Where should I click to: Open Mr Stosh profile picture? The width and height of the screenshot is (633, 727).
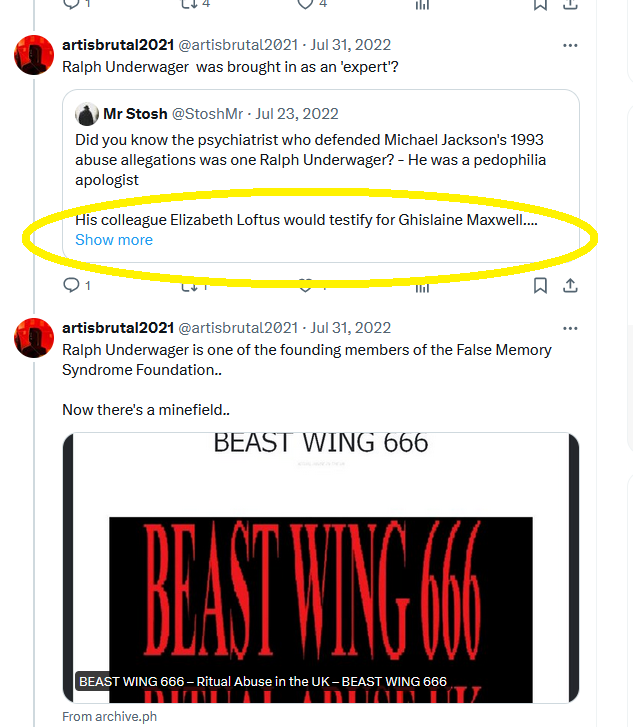point(87,114)
